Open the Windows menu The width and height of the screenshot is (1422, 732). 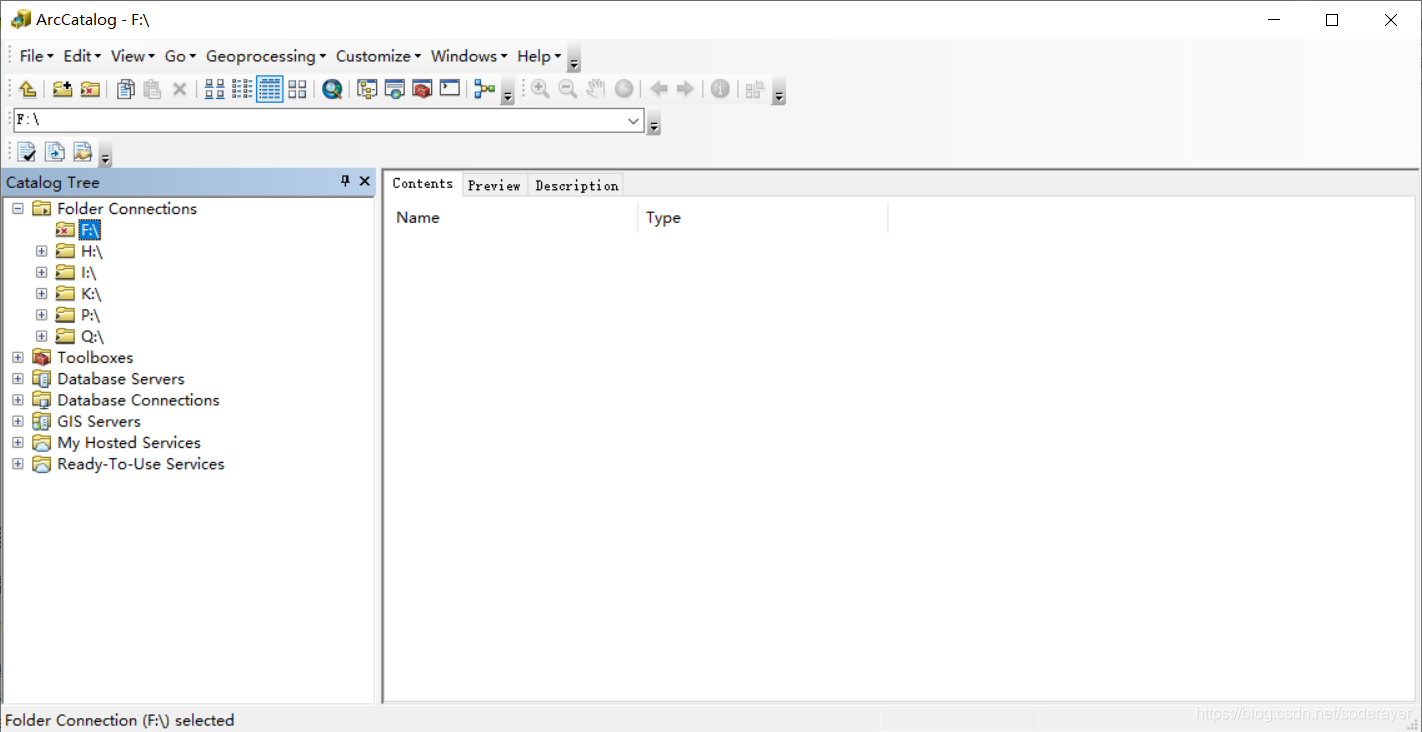(469, 56)
